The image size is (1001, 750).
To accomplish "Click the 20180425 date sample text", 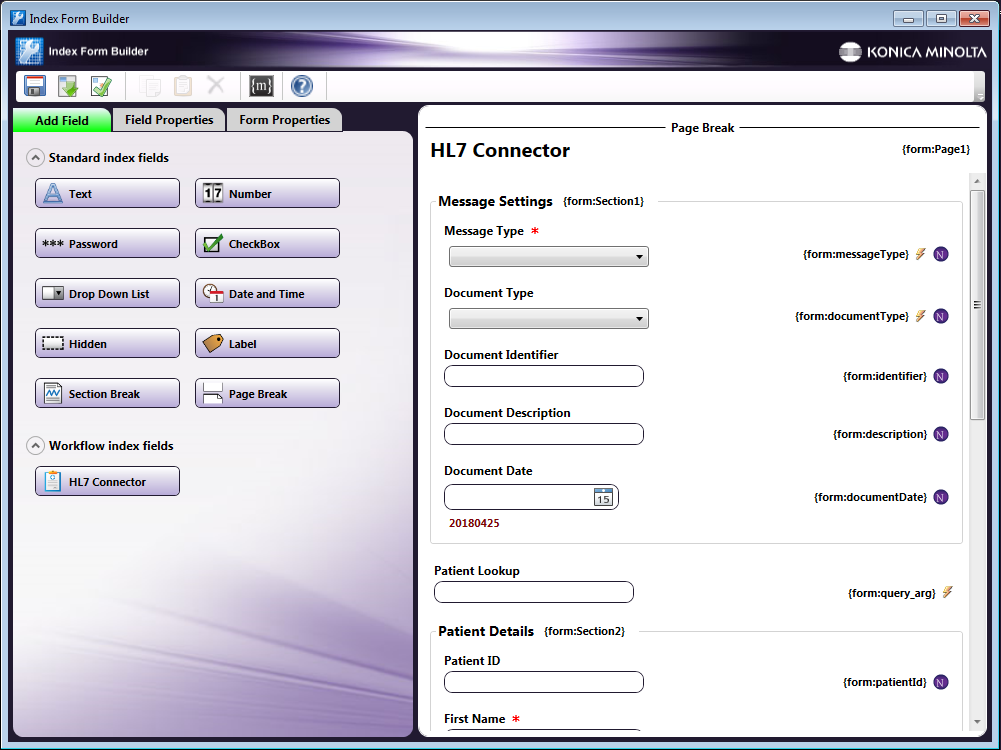I will [x=474, y=523].
